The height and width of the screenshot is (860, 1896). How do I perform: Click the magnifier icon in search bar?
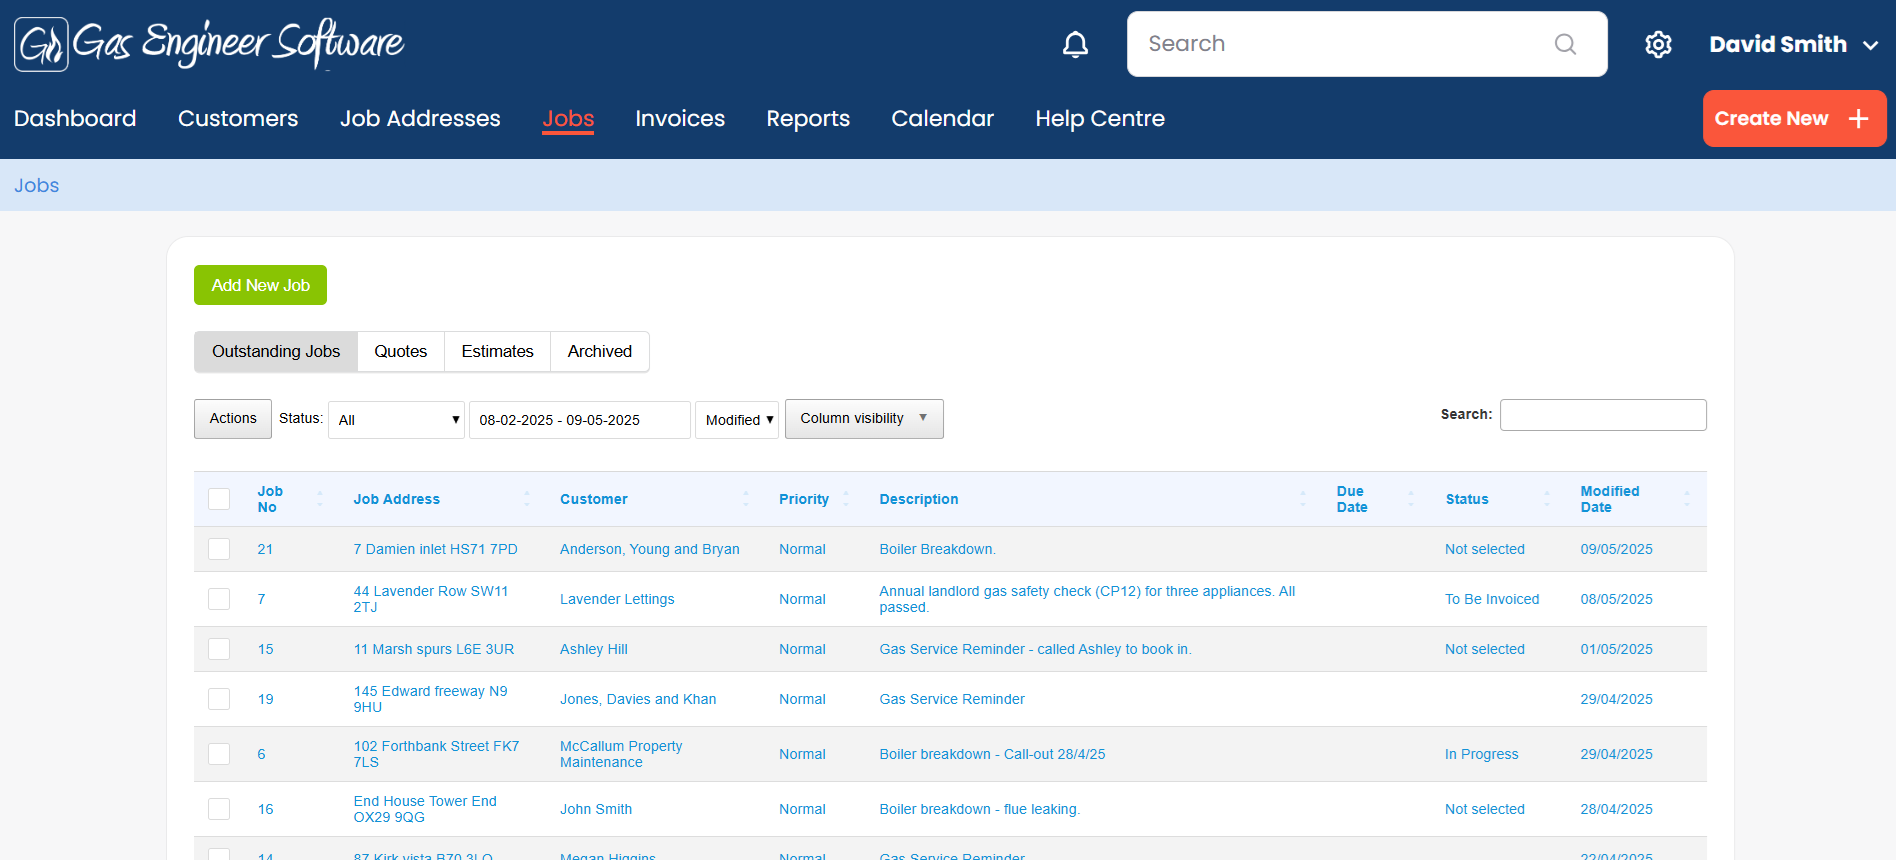(1565, 44)
